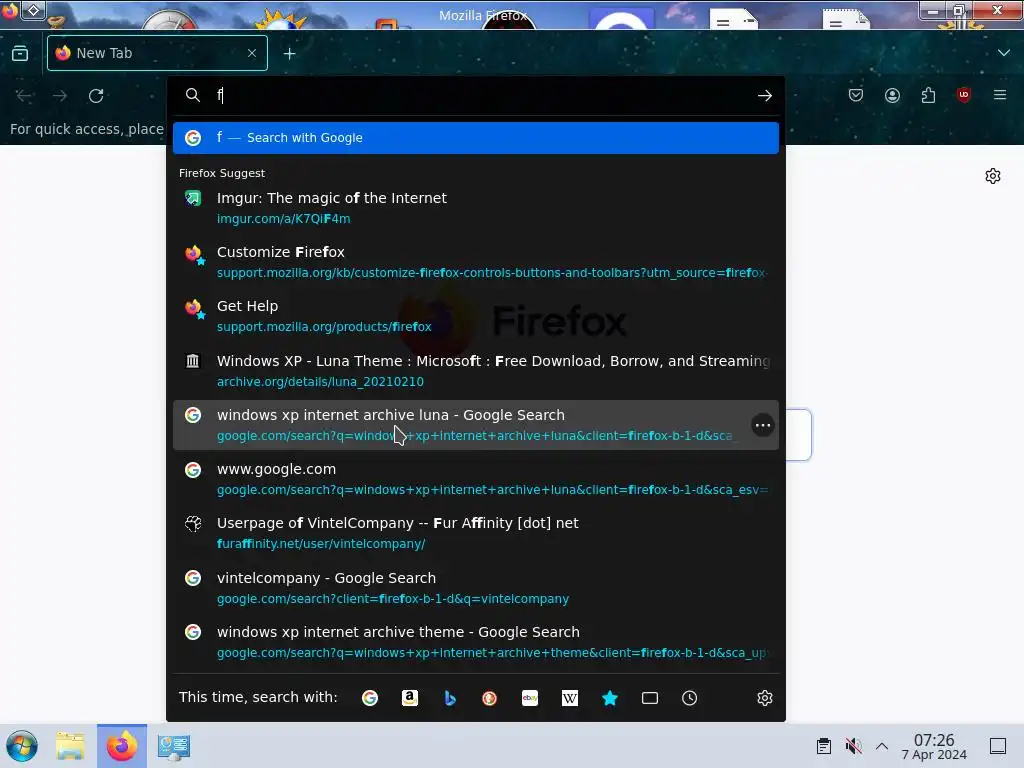Image resolution: width=1024 pixels, height=768 pixels.
Task: Search this time with Bing
Action: [x=449, y=697]
